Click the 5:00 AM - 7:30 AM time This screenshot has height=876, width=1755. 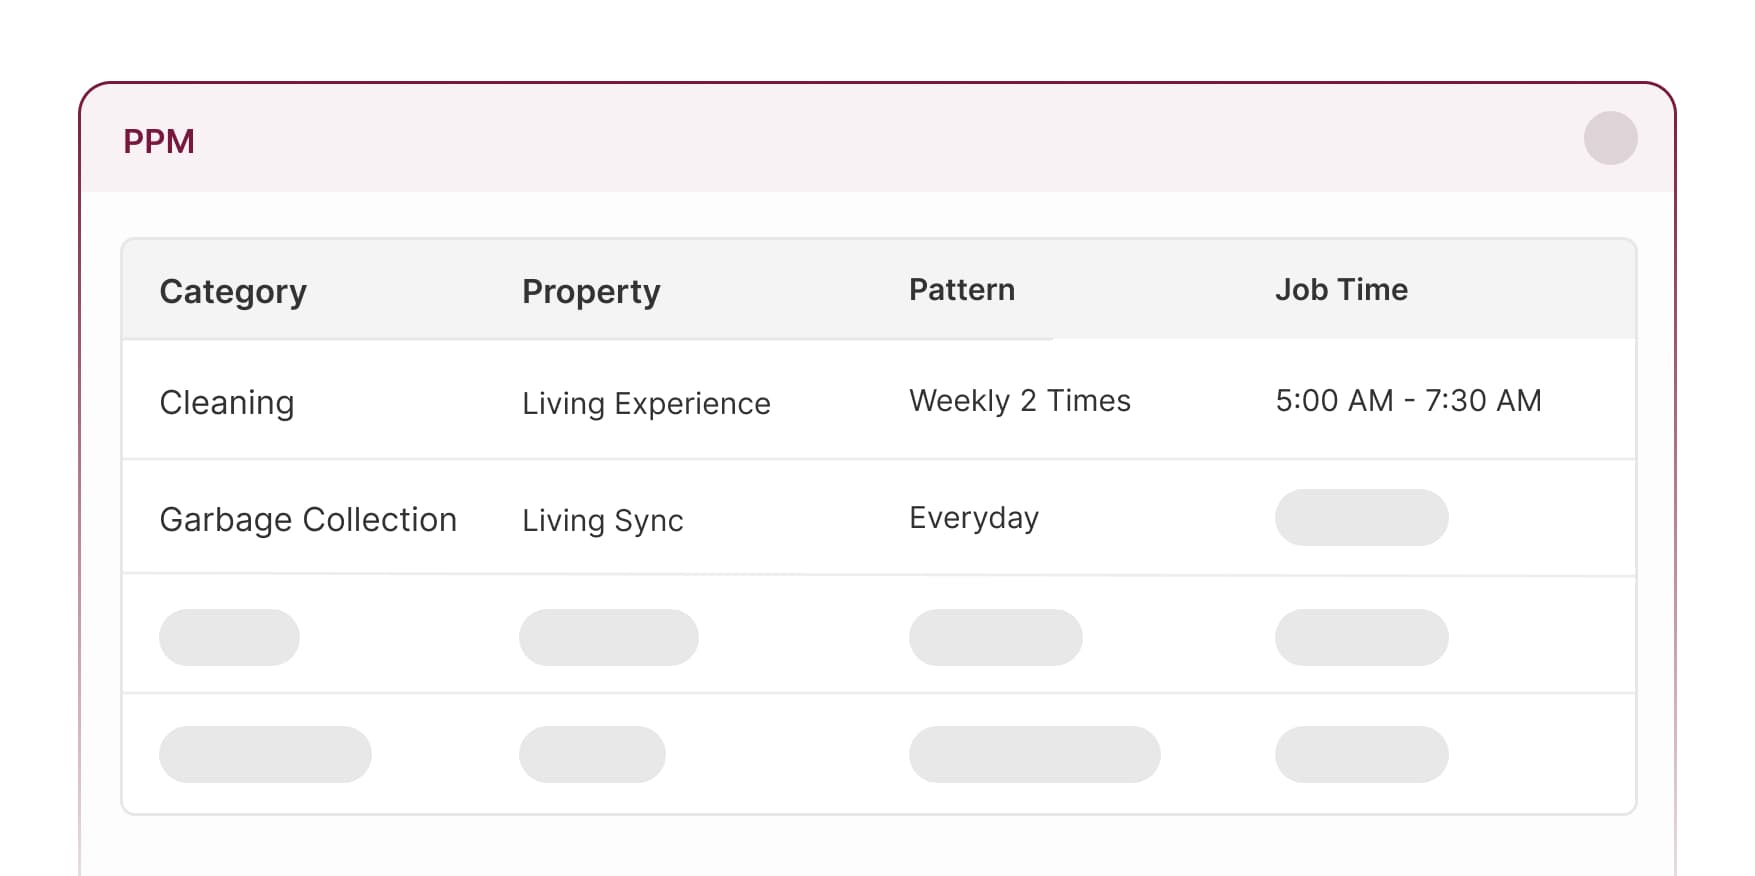click(x=1409, y=400)
